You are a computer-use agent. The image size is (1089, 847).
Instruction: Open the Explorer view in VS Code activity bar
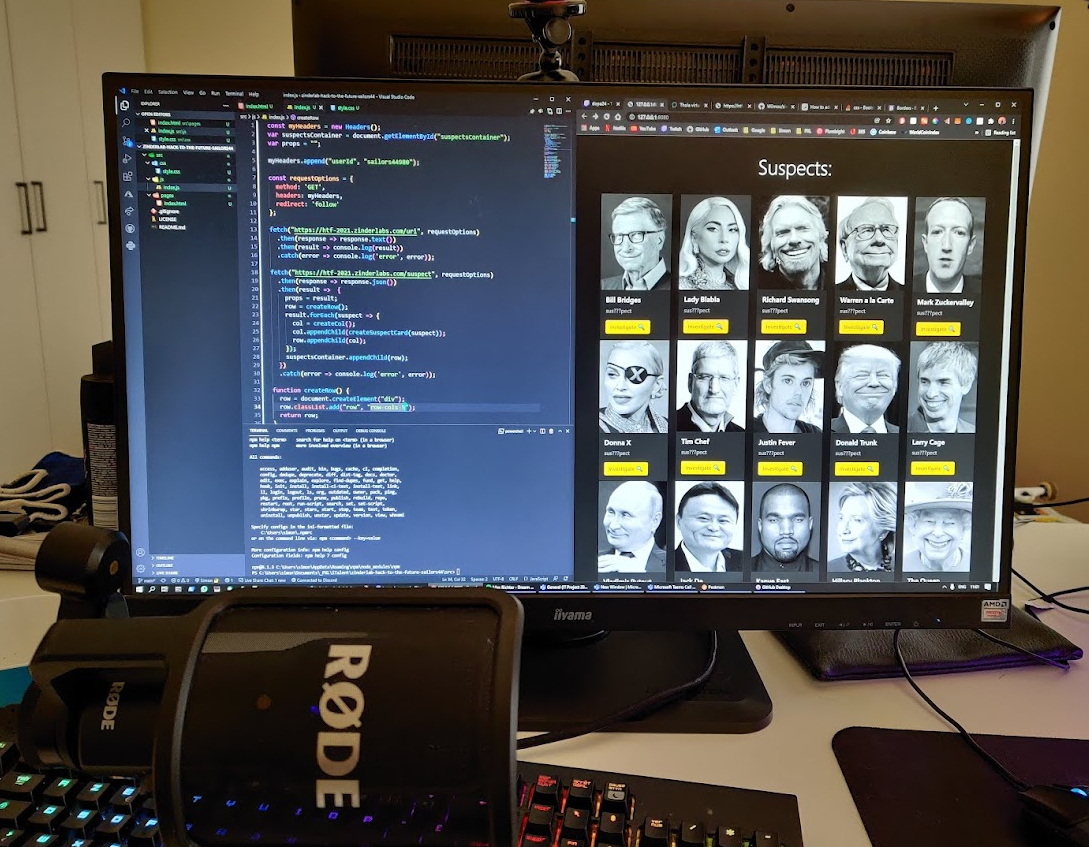pyautogui.click(x=124, y=106)
